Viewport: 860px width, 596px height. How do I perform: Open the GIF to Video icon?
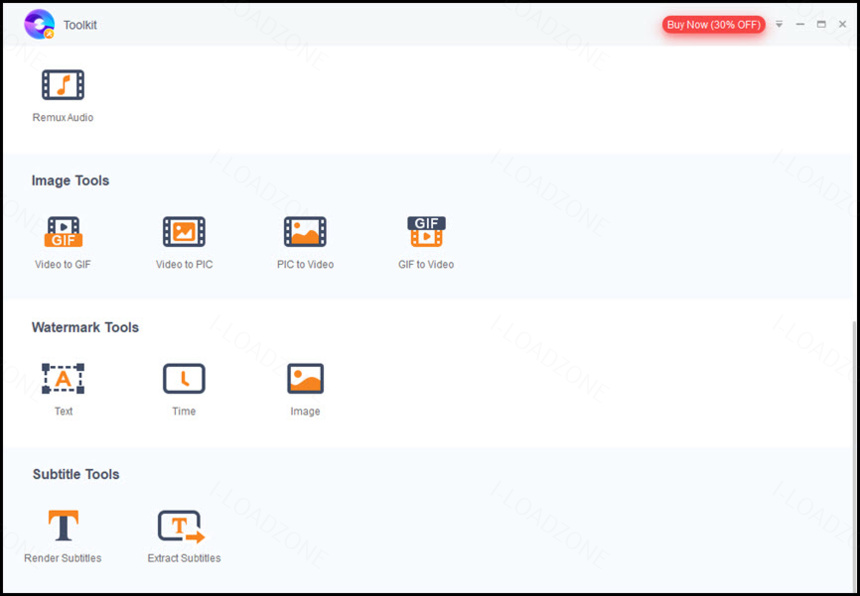[426, 231]
